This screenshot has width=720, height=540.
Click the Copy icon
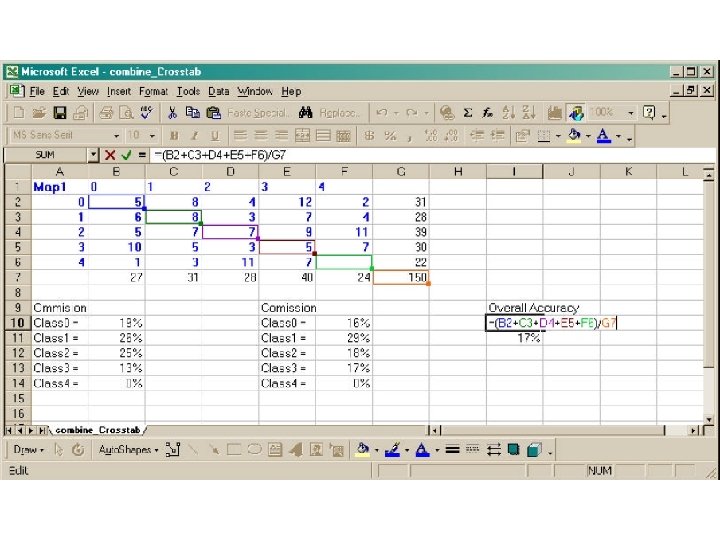(192, 112)
